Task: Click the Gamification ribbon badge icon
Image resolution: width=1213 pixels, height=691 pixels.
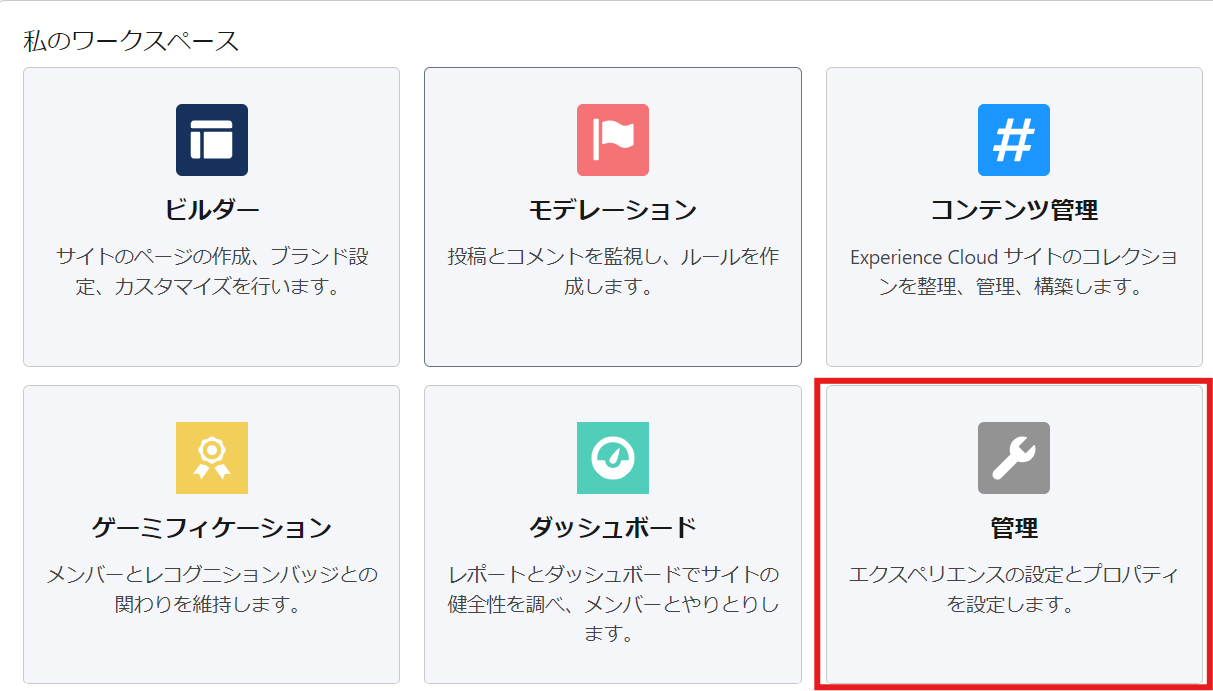Action: point(211,458)
